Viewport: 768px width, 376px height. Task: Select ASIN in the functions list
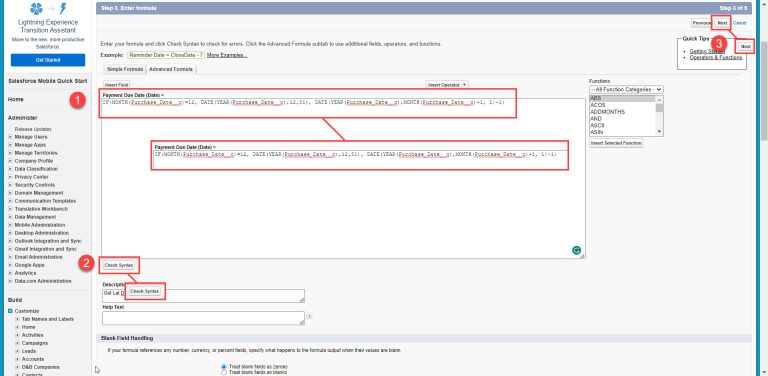(x=623, y=132)
